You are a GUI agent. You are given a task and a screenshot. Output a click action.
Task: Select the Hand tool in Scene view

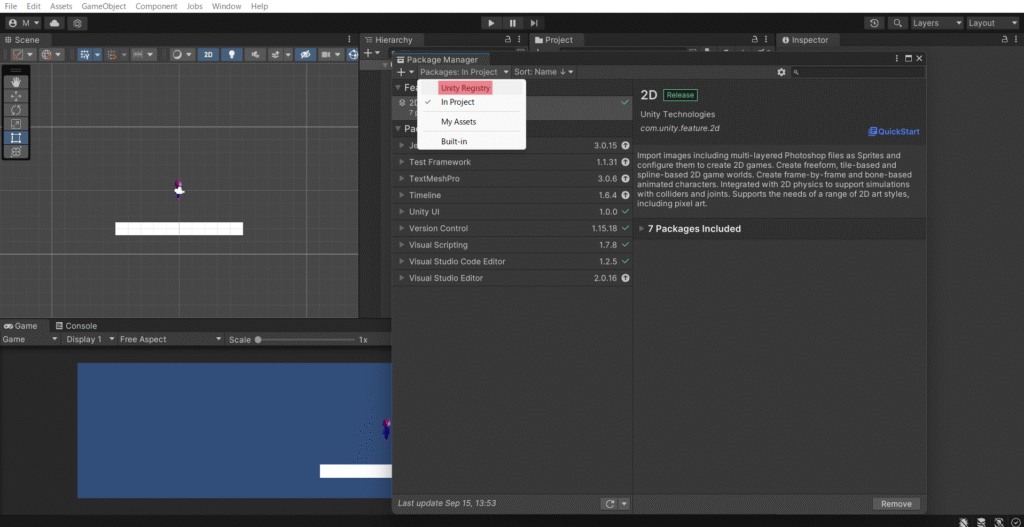(x=17, y=81)
